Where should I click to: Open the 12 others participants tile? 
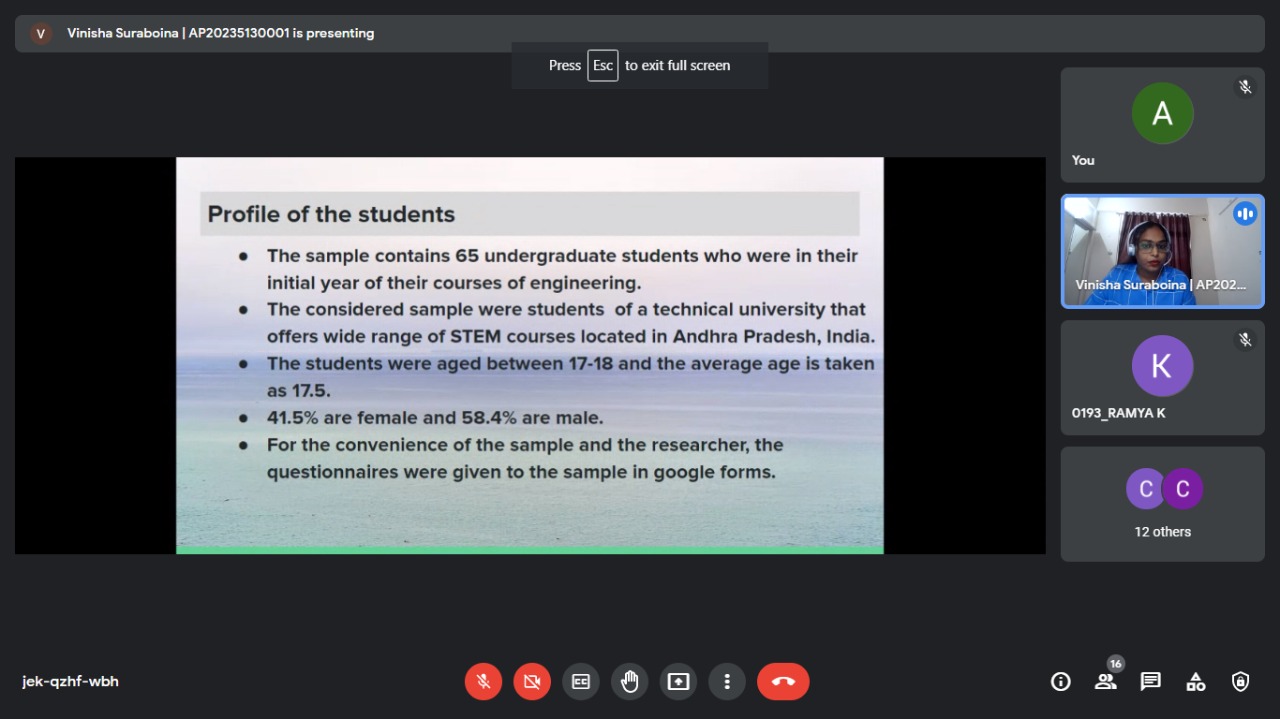pos(1162,504)
